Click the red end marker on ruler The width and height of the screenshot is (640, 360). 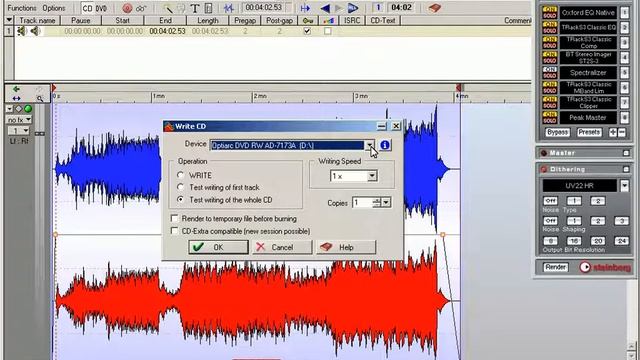(458, 87)
